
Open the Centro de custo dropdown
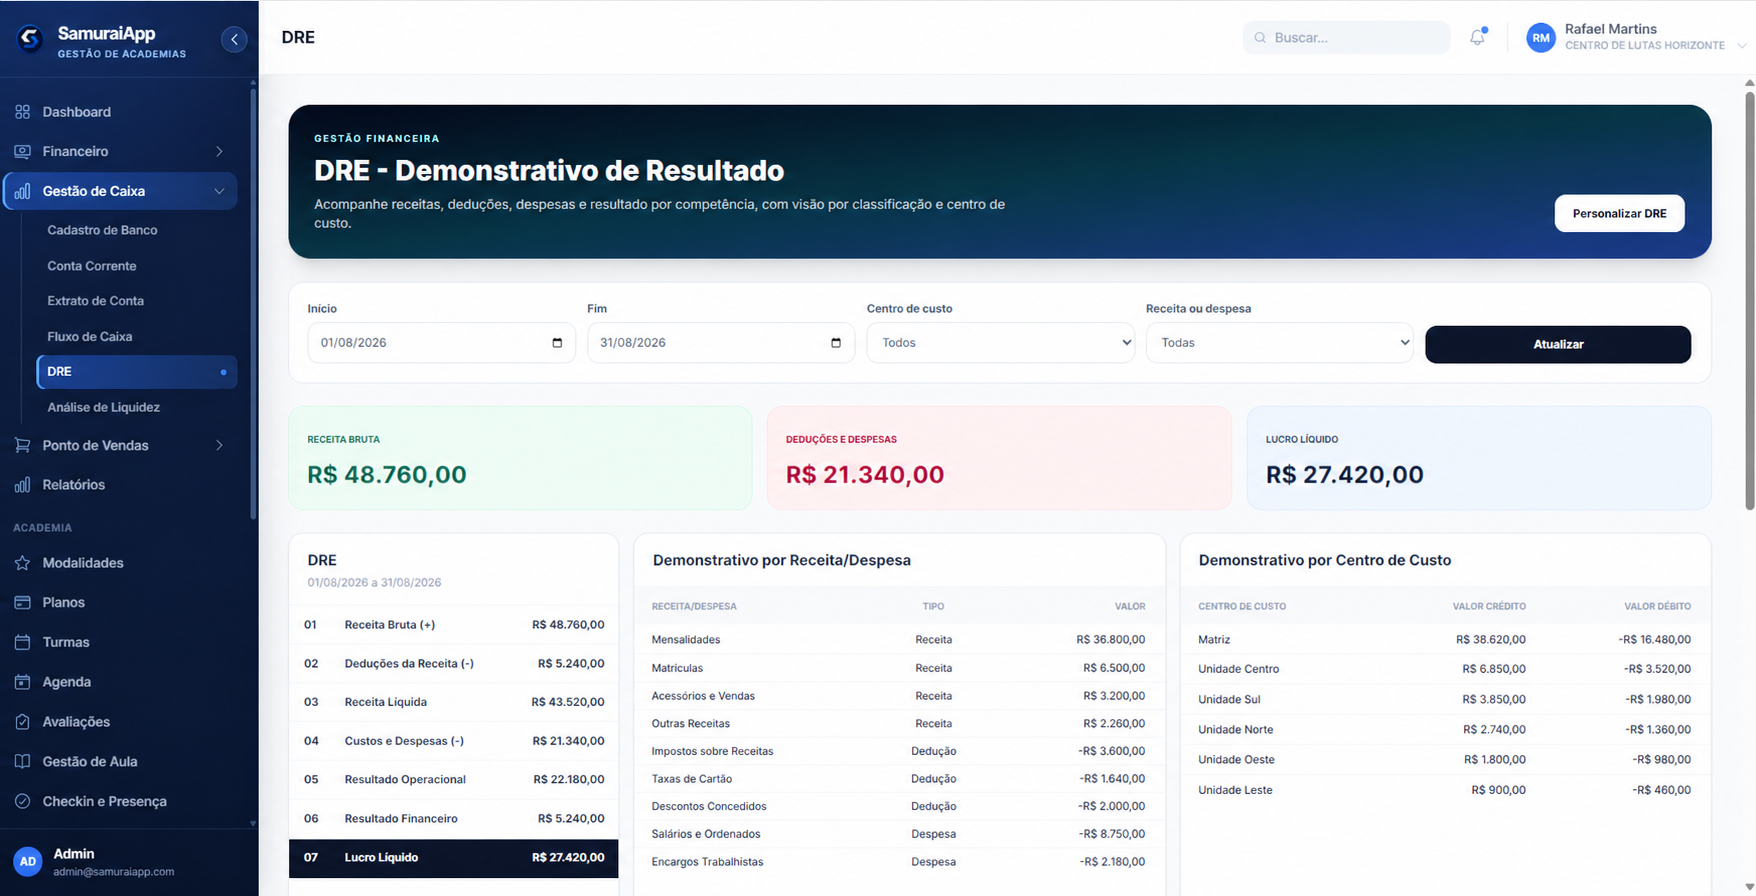pyautogui.click(x=1000, y=343)
